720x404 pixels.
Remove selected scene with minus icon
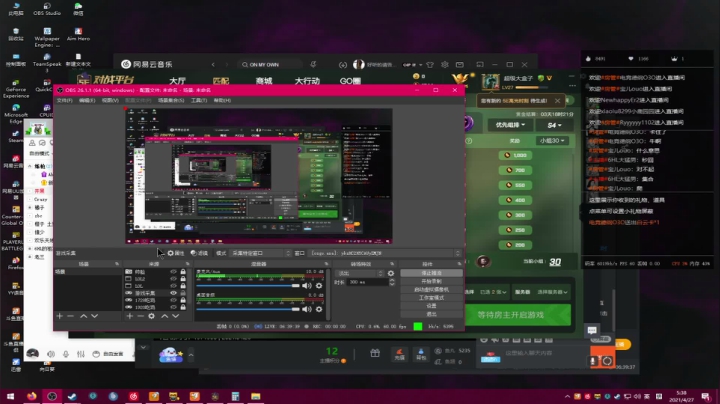tap(70, 316)
